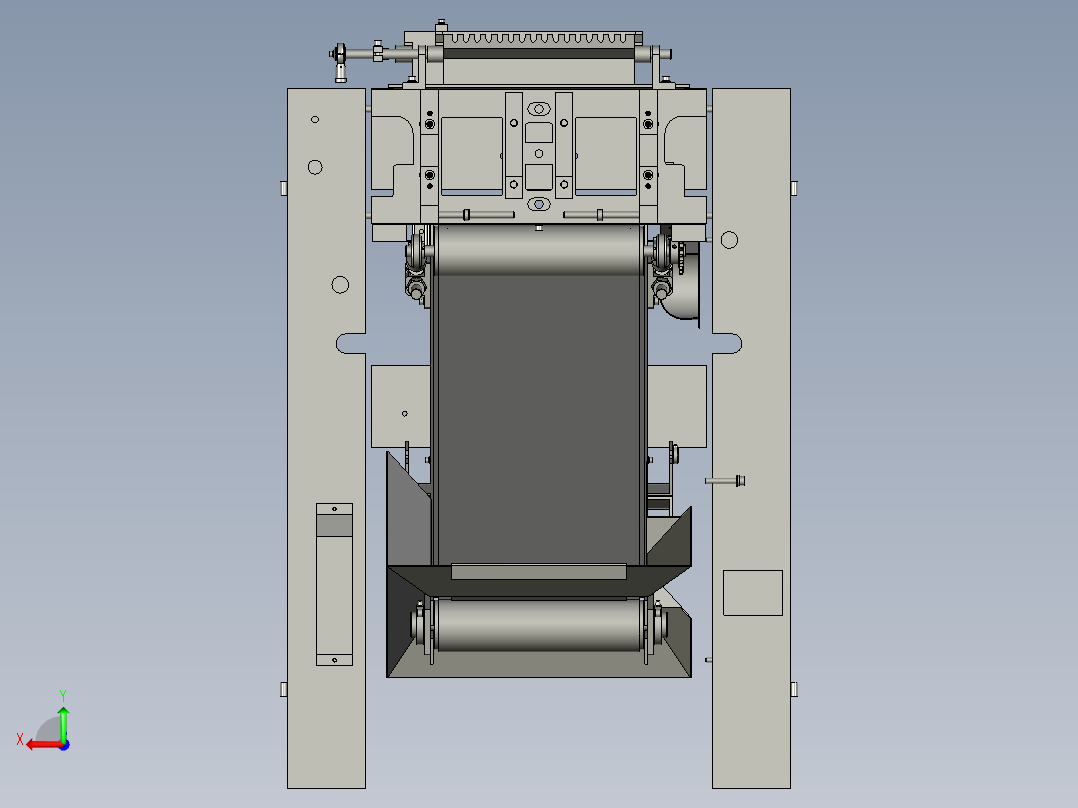Select the right side frame plate
The width and height of the screenshot is (1078, 808).
[751, 438]
